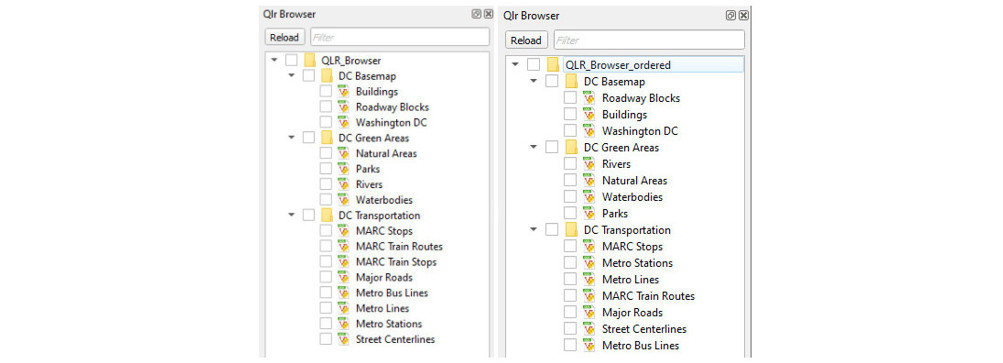Click the DC Basemap folder icon in the QLR_Browser tree
Screen dimensions: 1003x363
point(327,76)
